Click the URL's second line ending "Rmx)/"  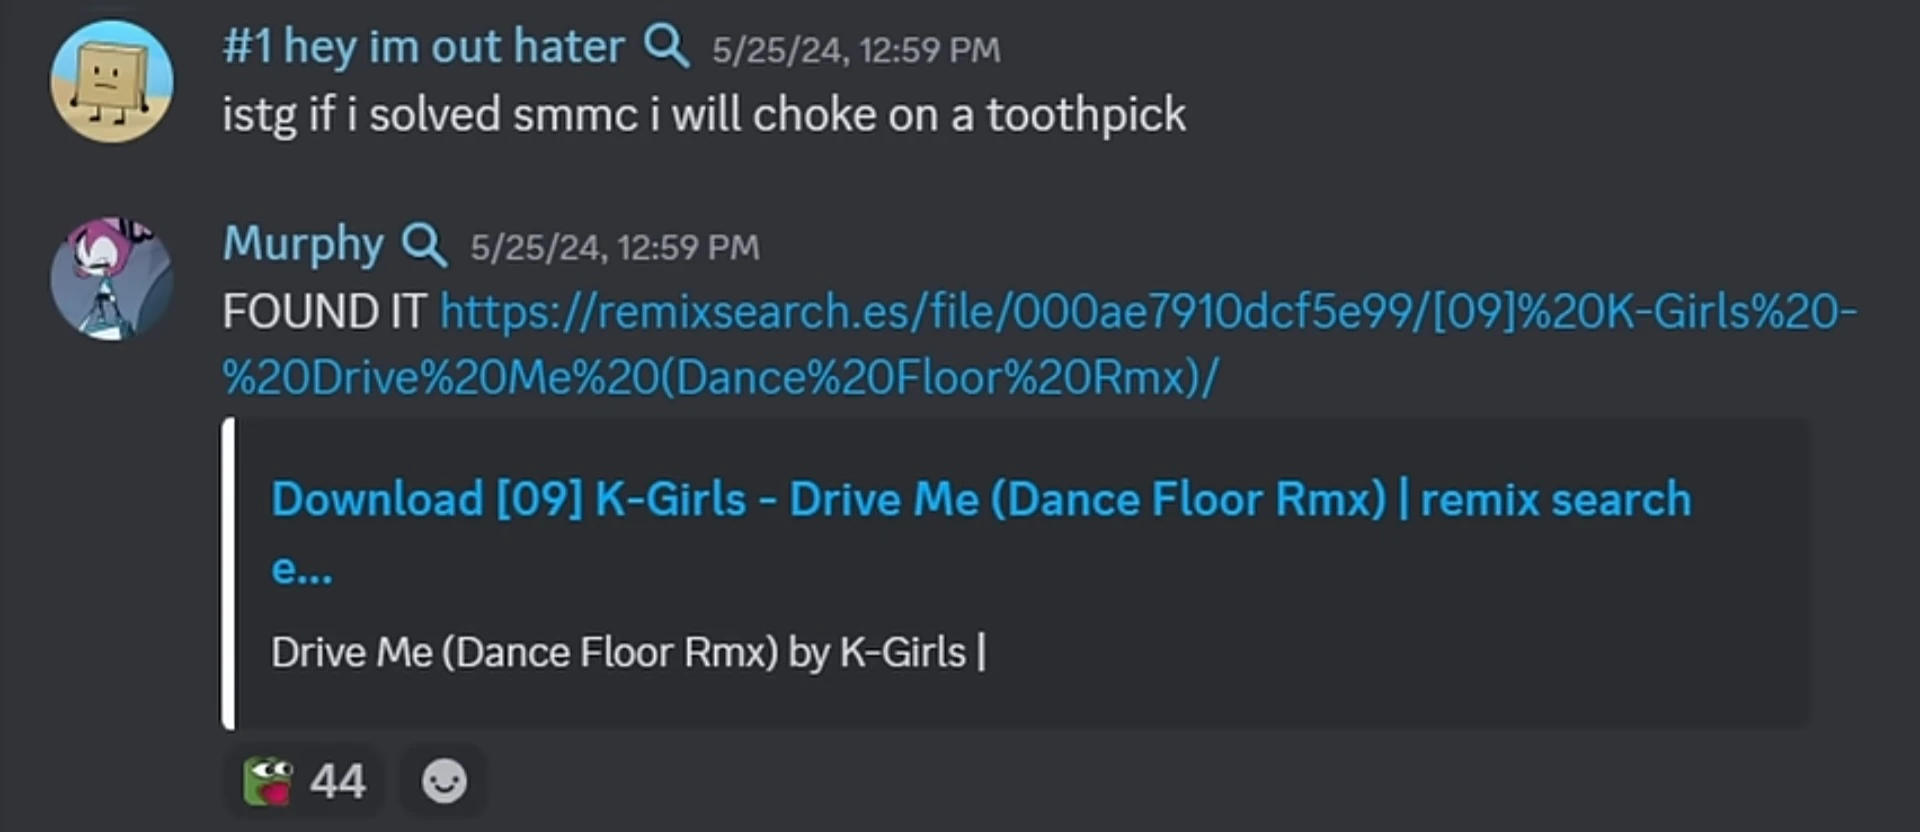(x=720, y=378)
